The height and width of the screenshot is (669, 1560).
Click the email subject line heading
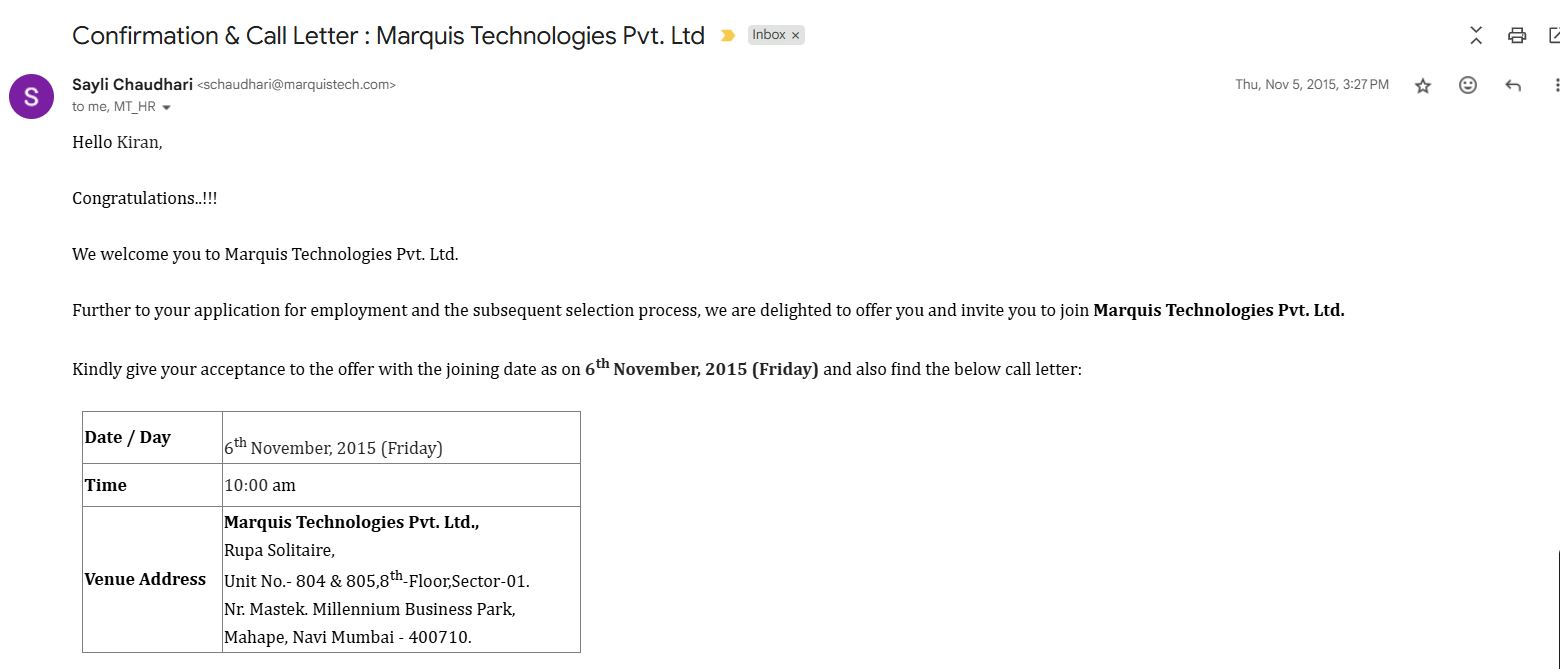(x=388, y=36)
